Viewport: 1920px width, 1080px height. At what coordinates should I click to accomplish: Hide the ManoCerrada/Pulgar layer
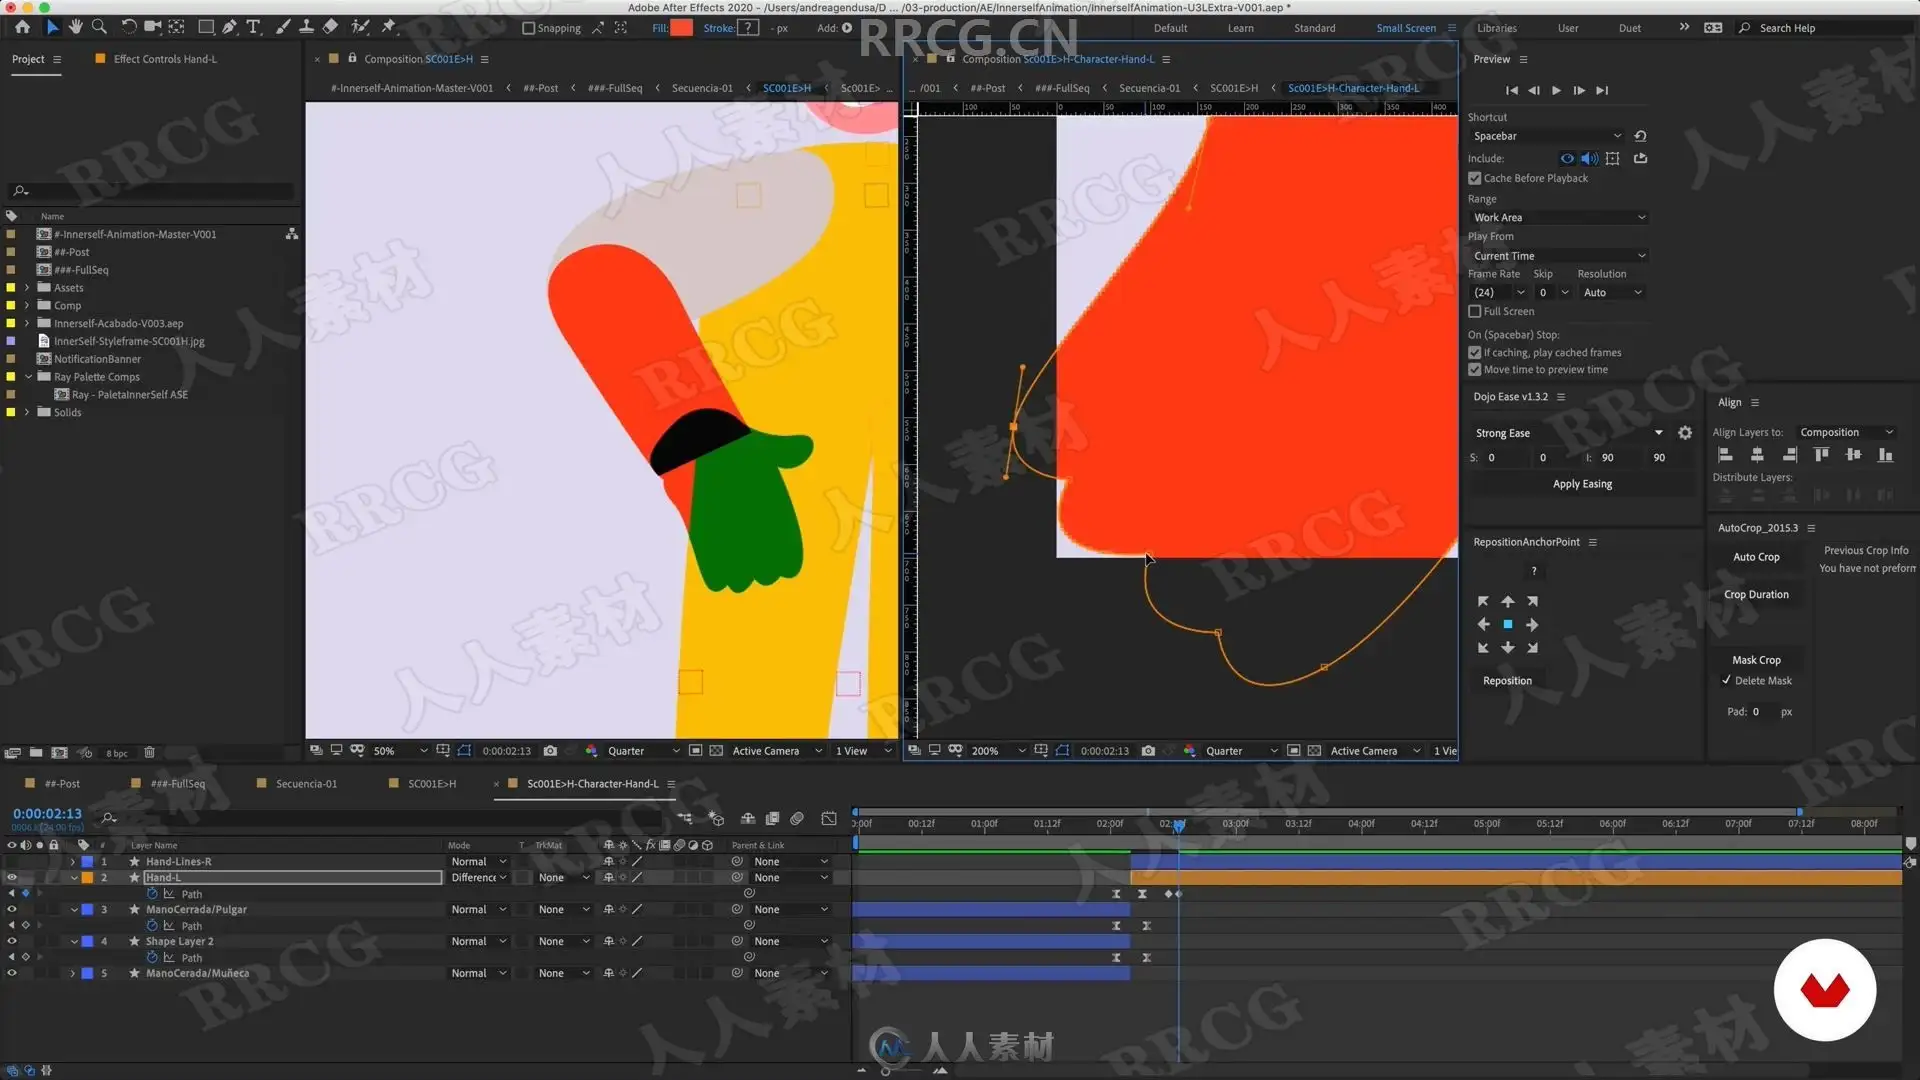coord(12,909)
